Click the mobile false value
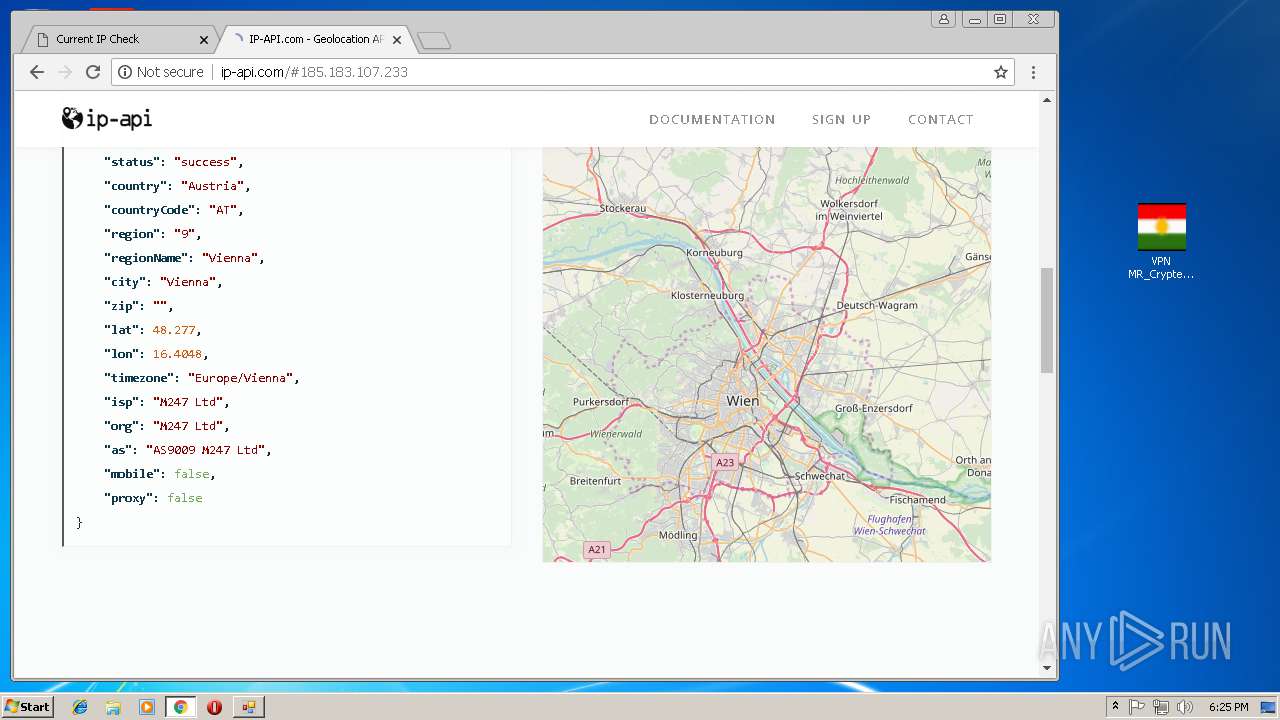The image size is (1280, 720). tap(192, 474)
